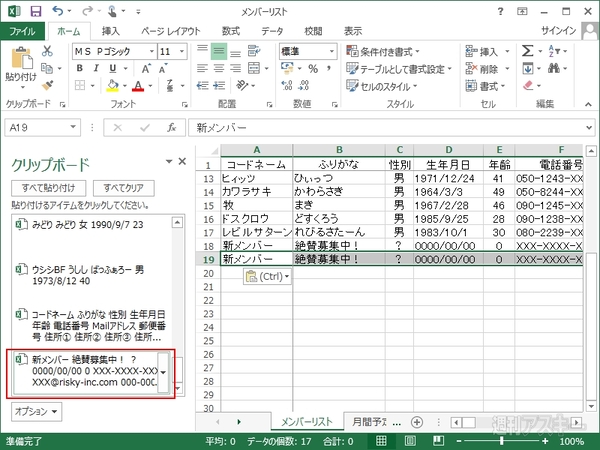
Task: Click the Fill down icon
Action: click(x=528, y=68)
